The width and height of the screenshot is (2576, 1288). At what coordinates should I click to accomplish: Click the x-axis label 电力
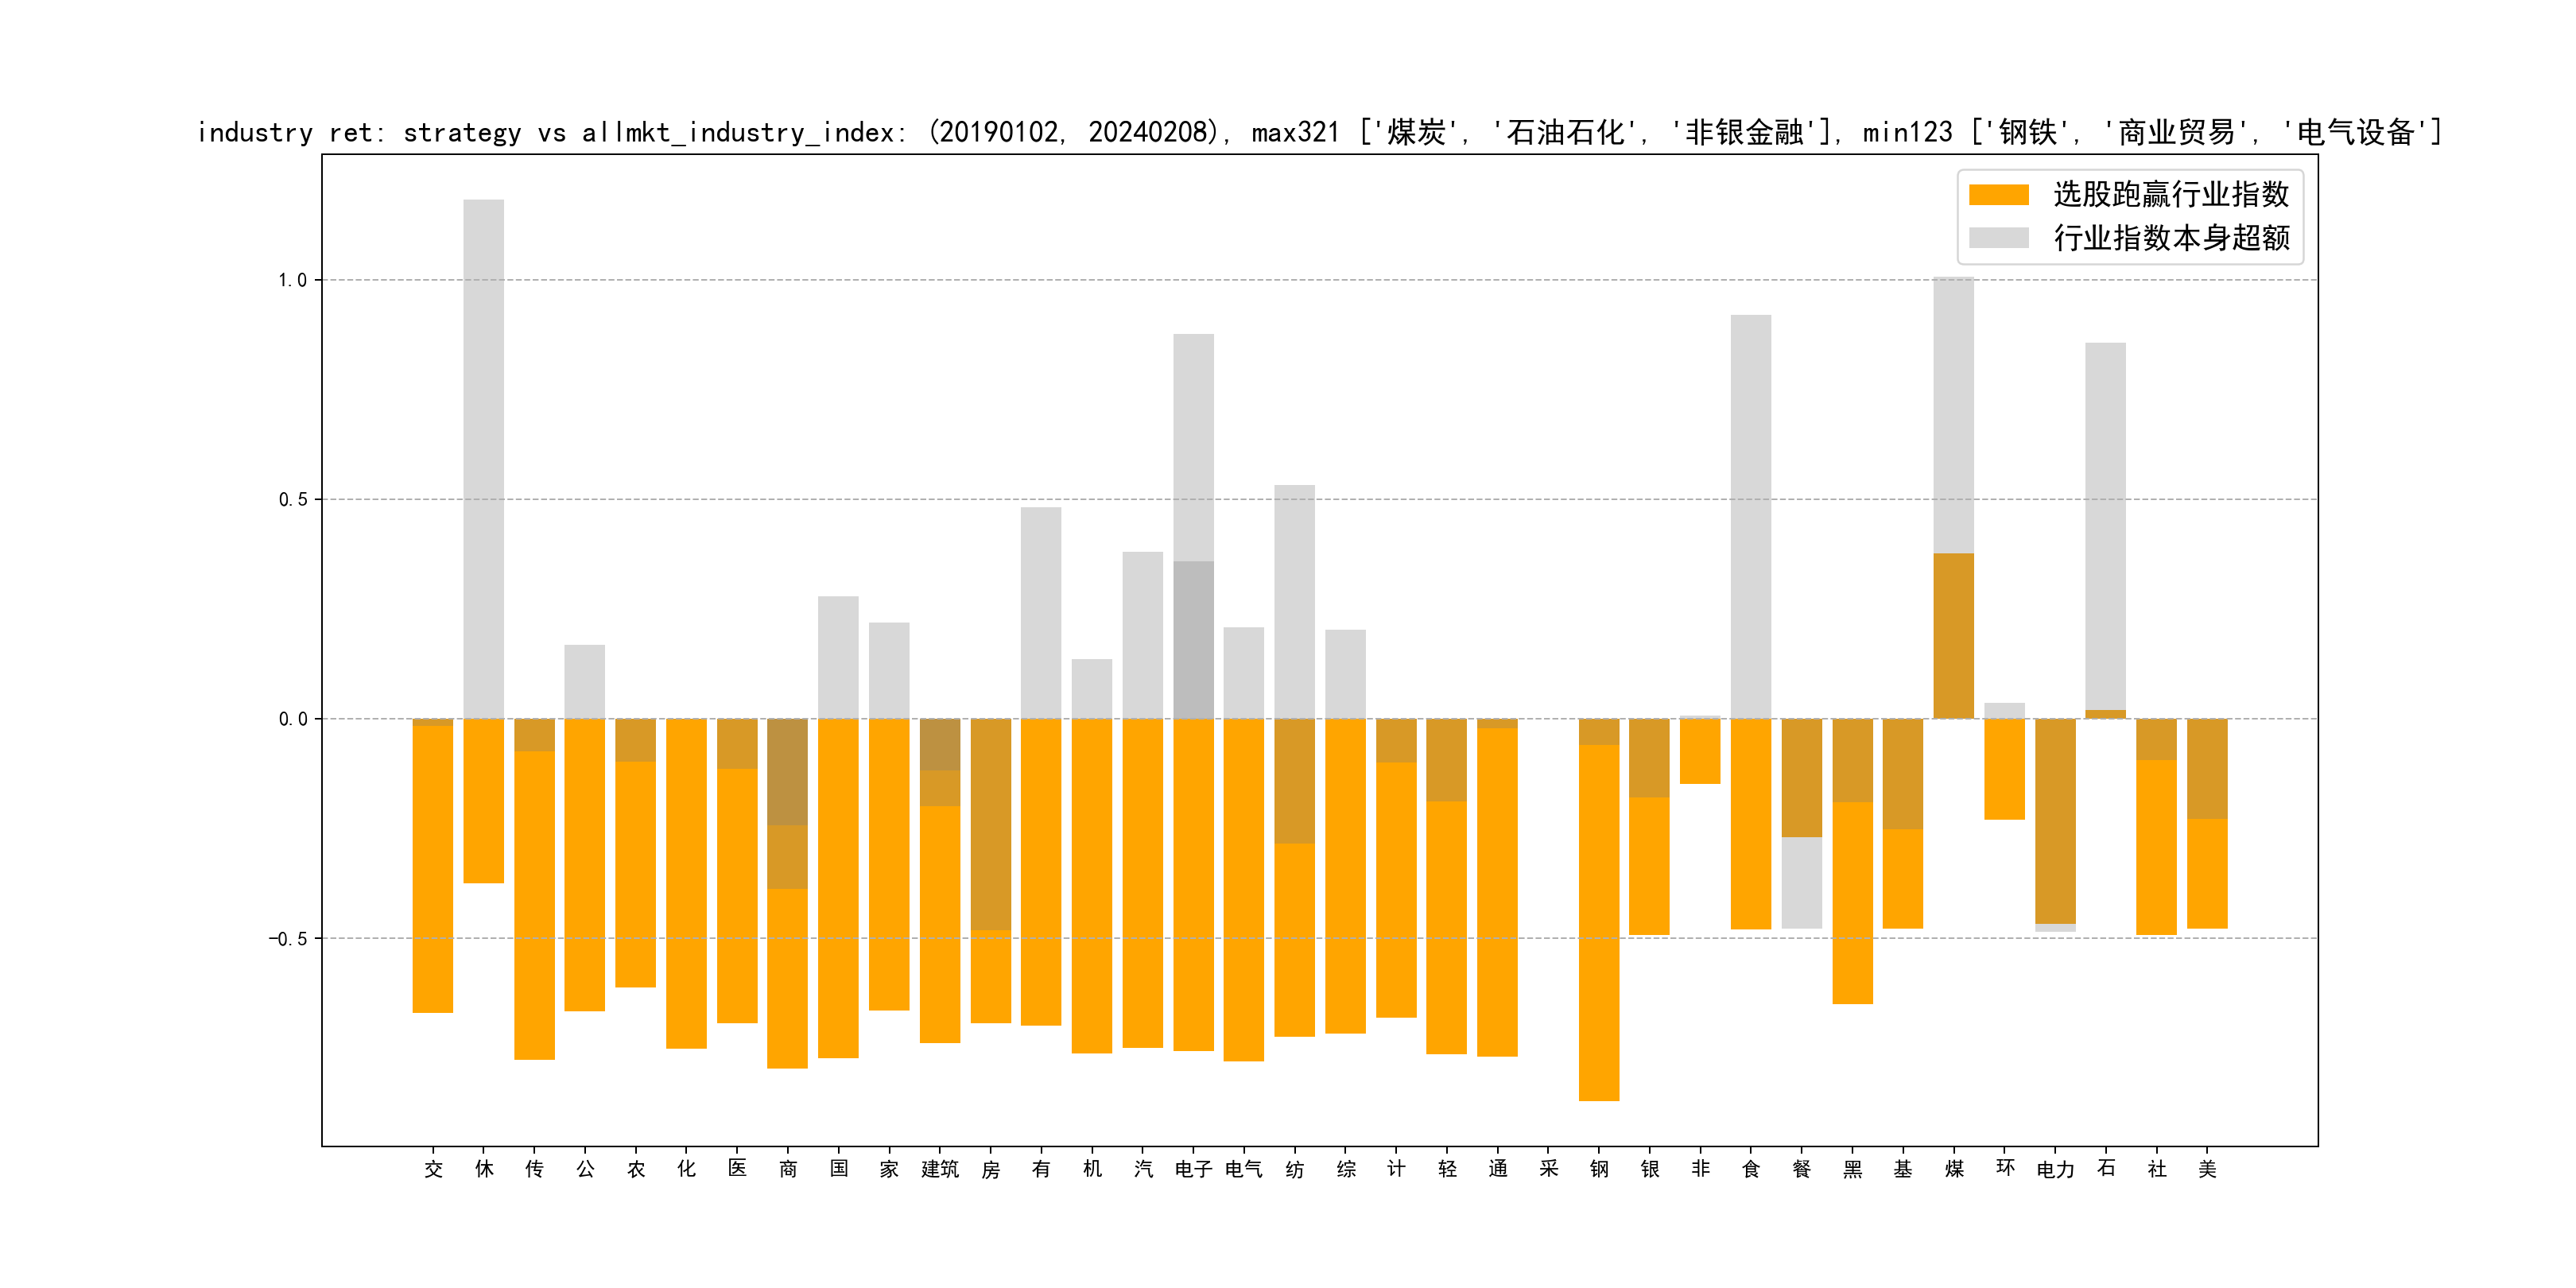pyautogui.click(x=2055, y=1169)
